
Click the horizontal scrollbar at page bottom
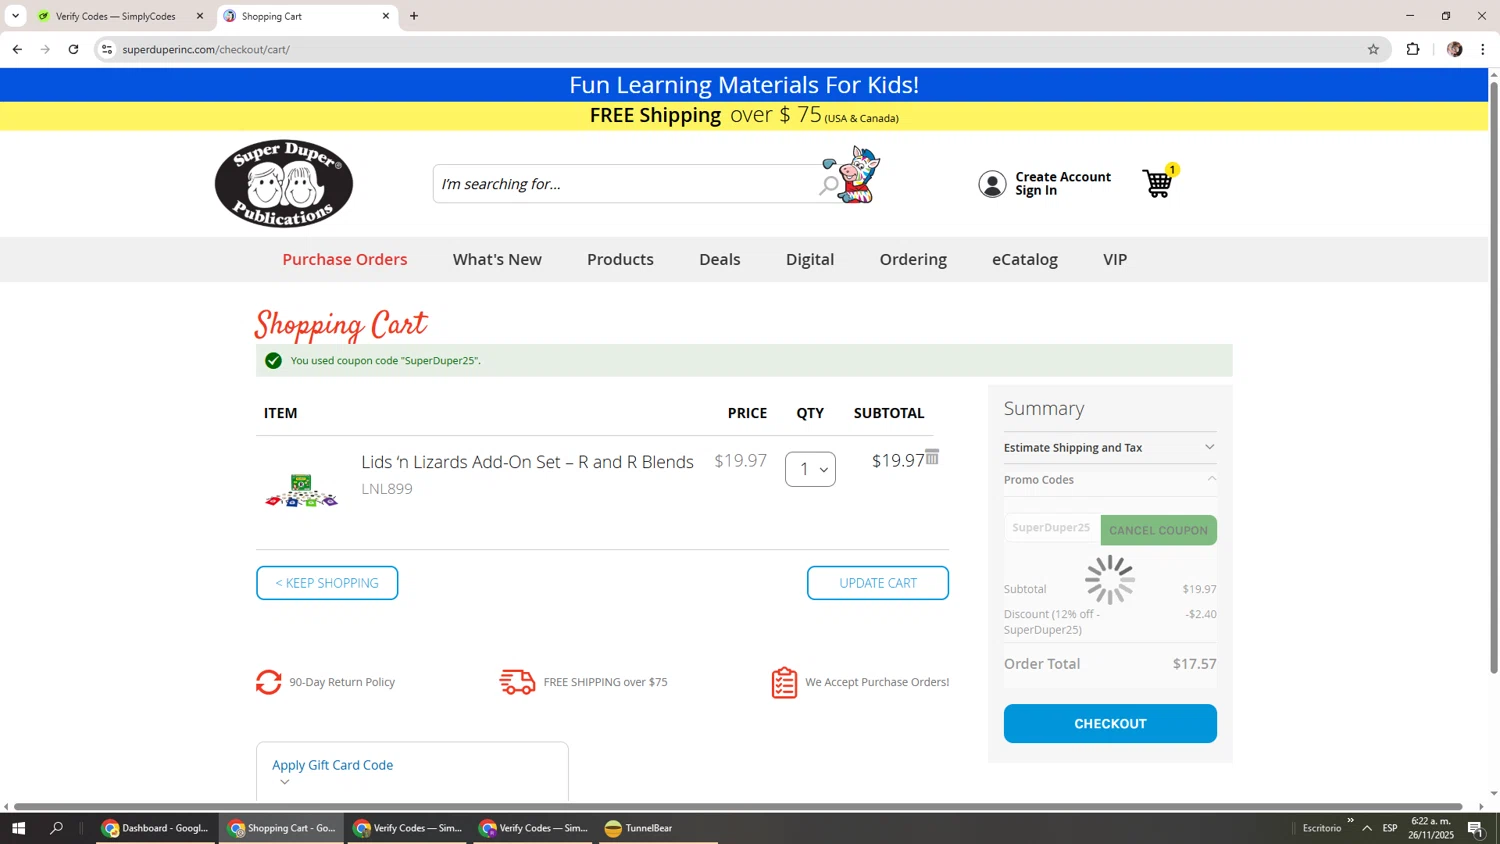pyautogui.click(x=738, y=807)
